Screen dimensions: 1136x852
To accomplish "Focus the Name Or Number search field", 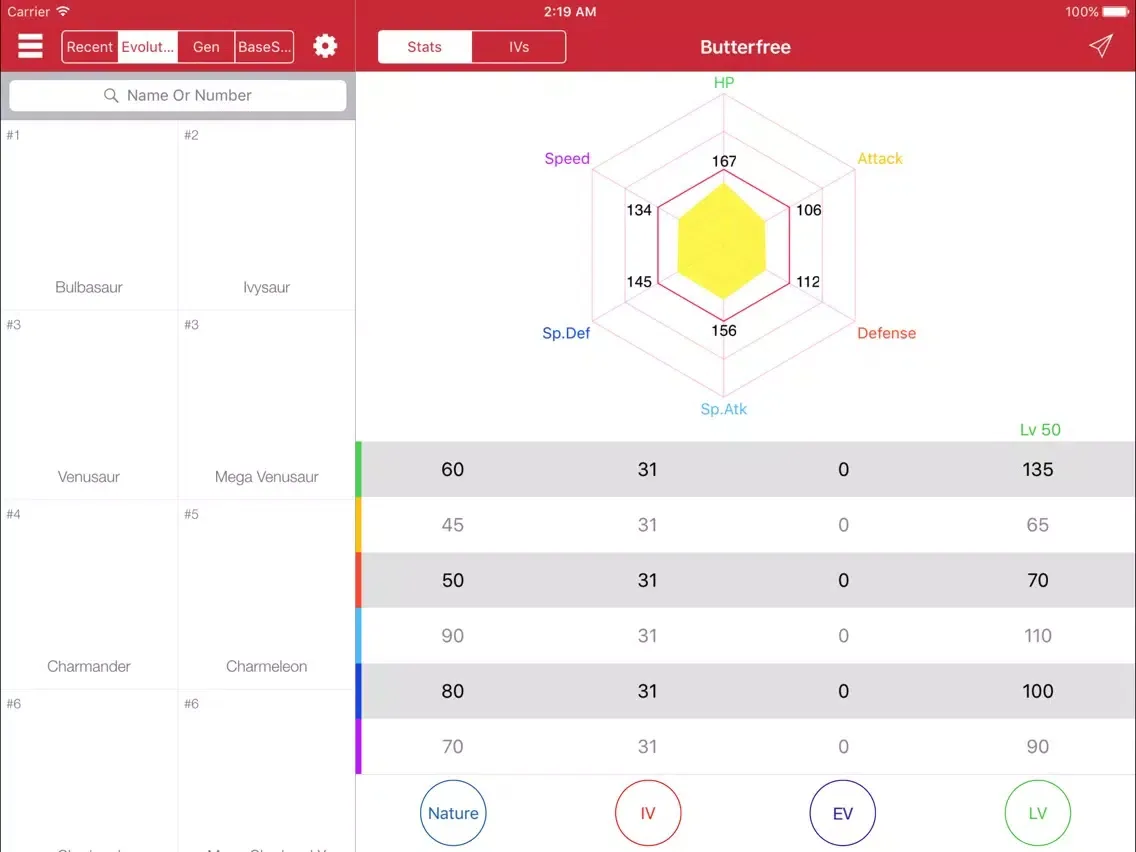I will pyautogui.click(x=178, y=96).
